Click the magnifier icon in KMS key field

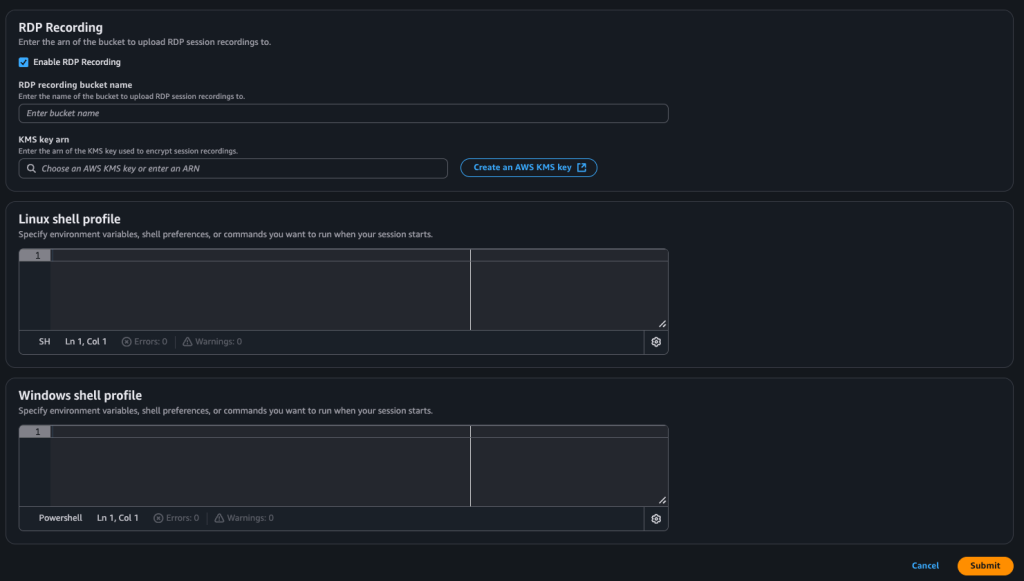tap(32, 169)
